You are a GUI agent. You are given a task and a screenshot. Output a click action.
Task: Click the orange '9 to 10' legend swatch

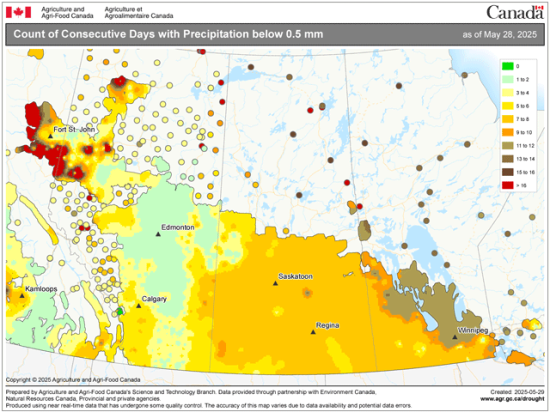pyautogui.click(x=508, y=132)
